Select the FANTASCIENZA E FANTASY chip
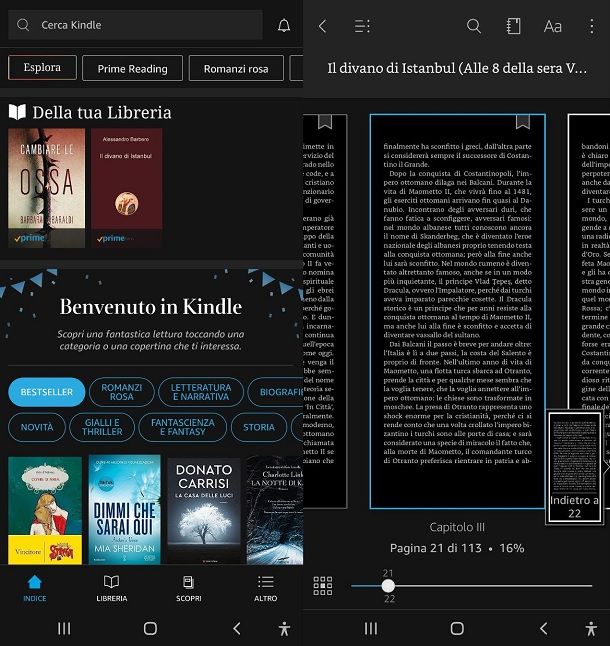 tap(182, 427)
